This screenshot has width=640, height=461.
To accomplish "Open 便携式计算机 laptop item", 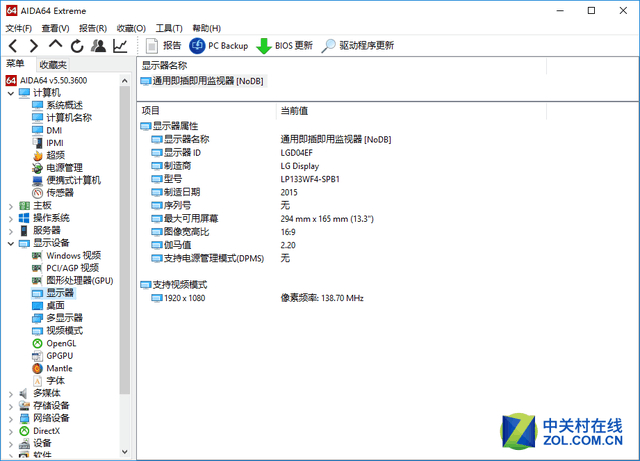I will point(67,180).
